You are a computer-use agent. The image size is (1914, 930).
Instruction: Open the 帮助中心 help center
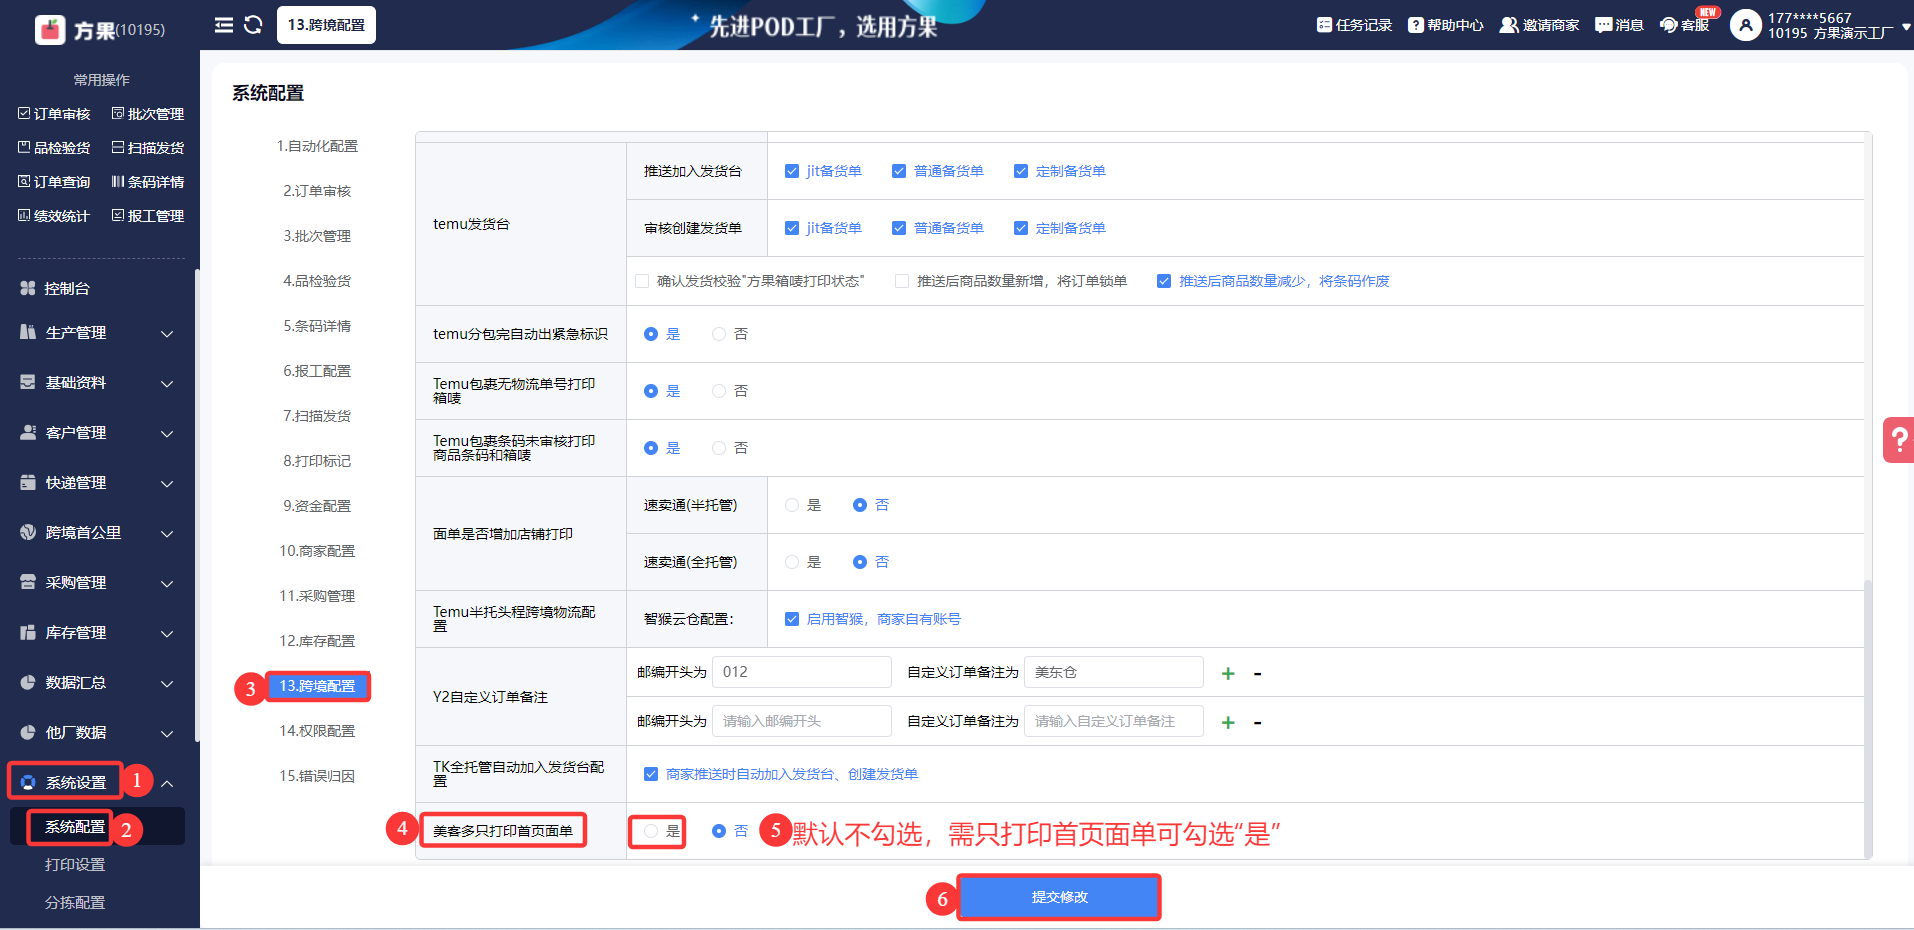pos(1445,25)
